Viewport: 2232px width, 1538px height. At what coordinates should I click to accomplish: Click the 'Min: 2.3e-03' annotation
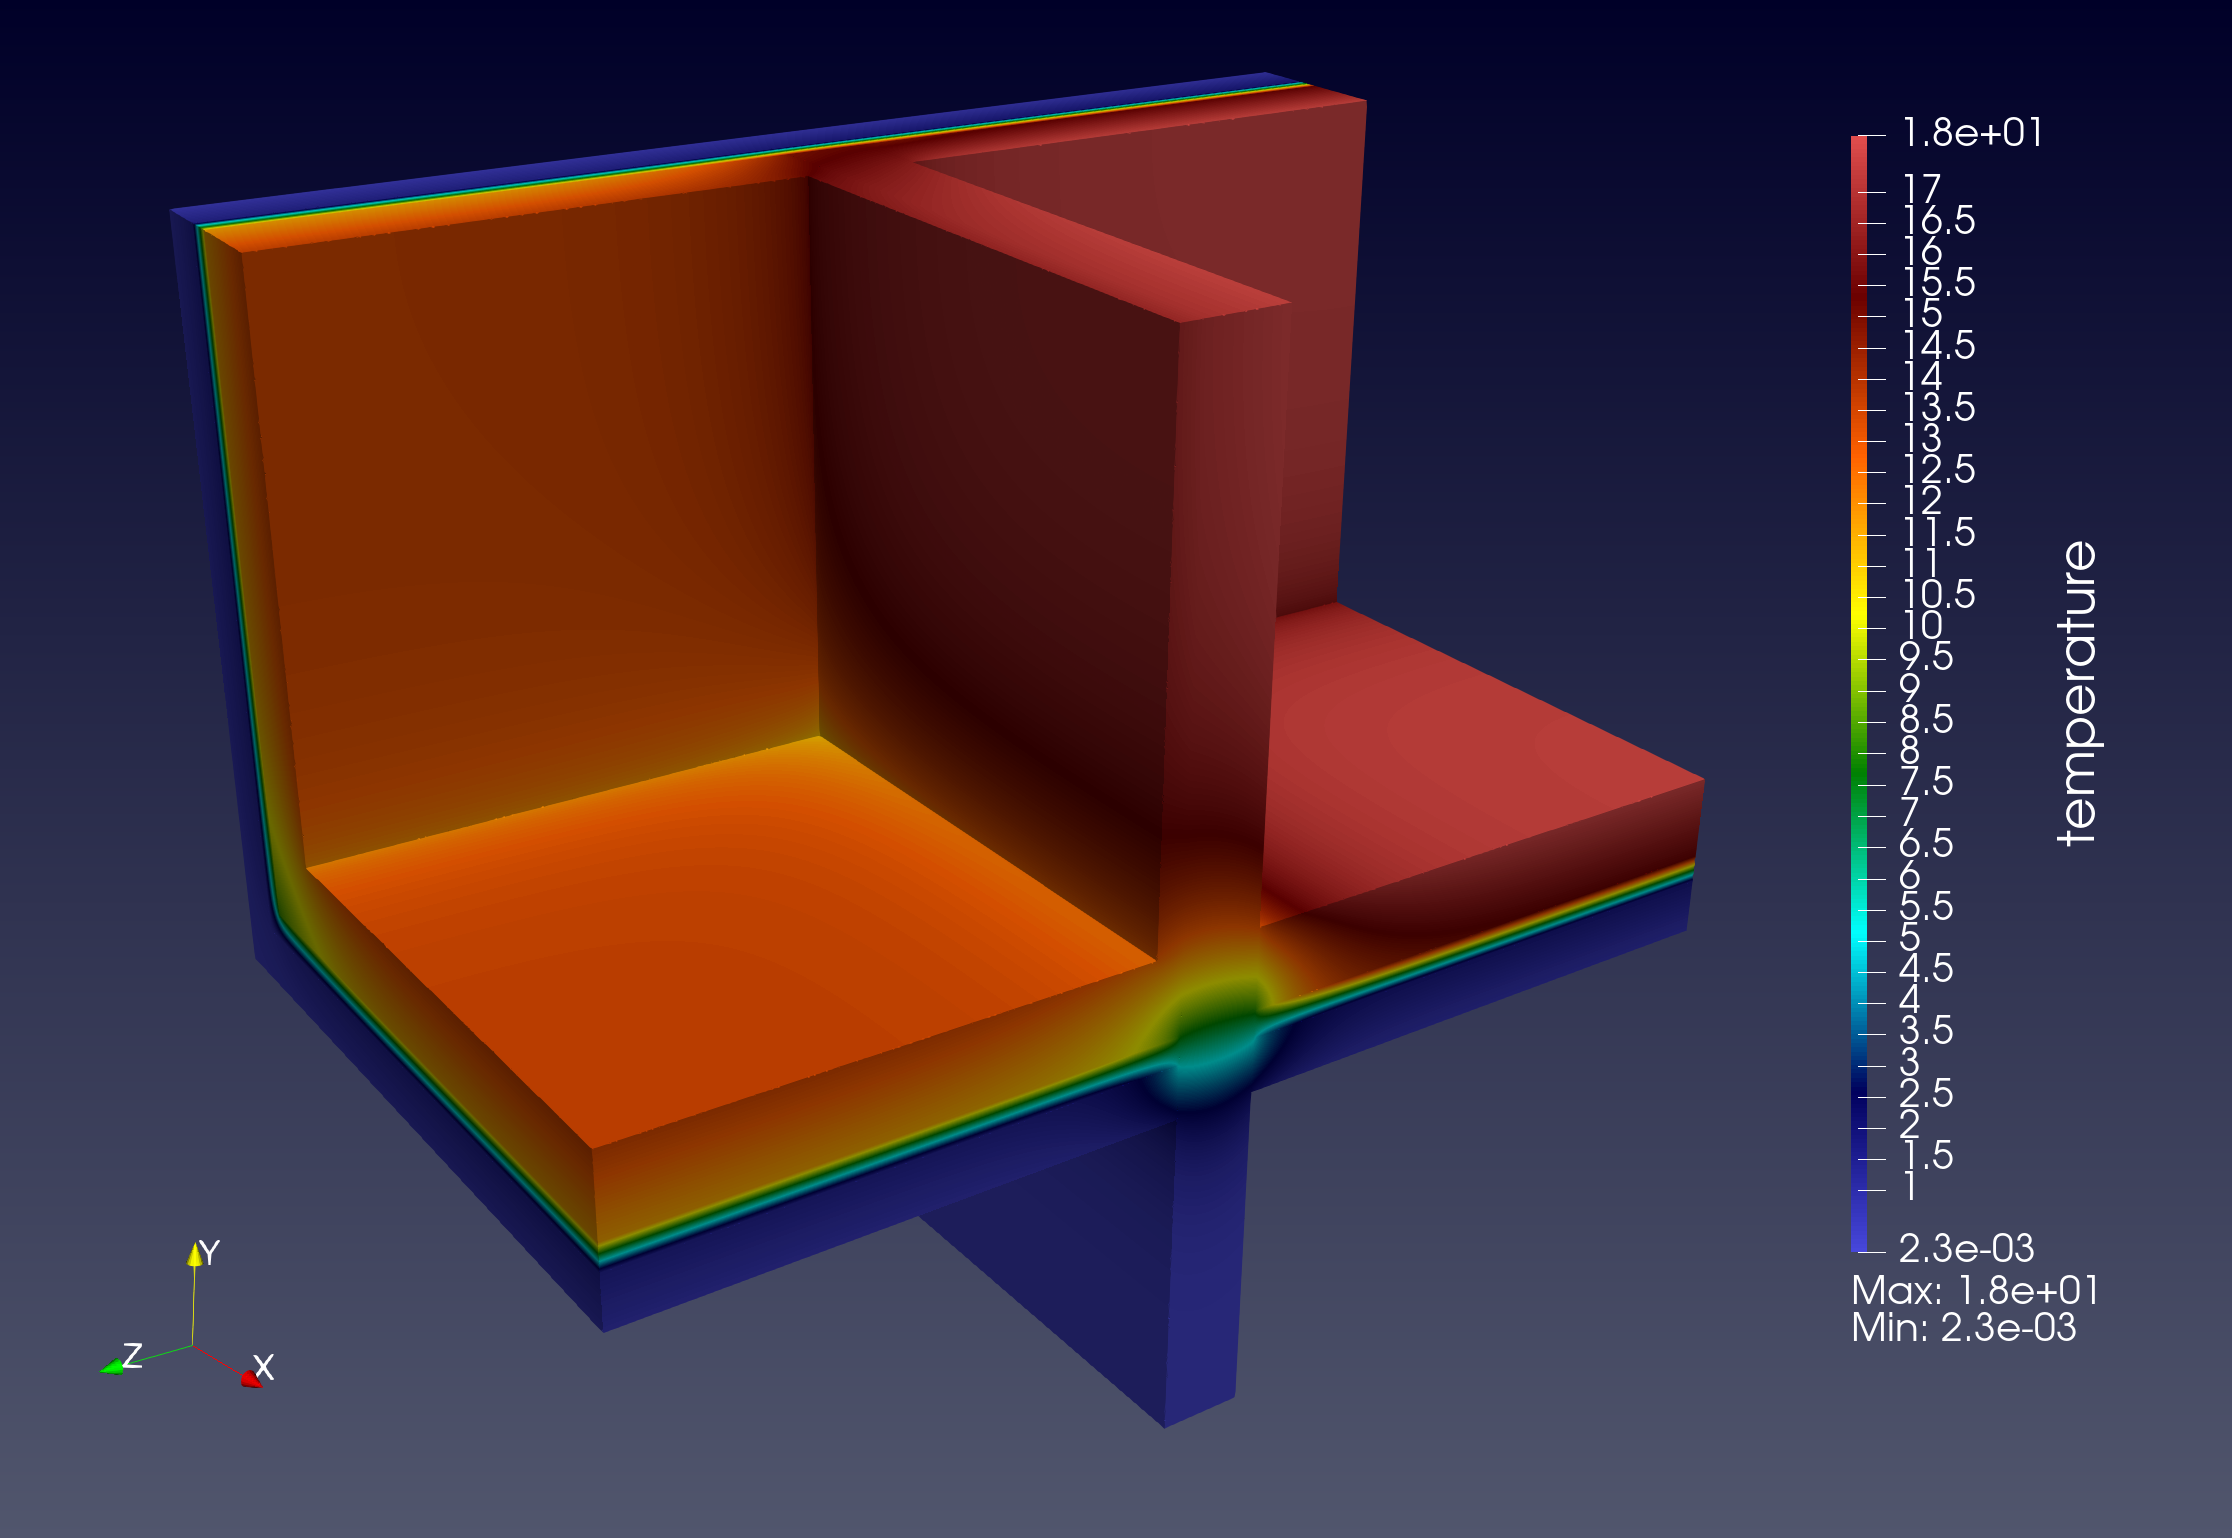coord(1963,1328)
